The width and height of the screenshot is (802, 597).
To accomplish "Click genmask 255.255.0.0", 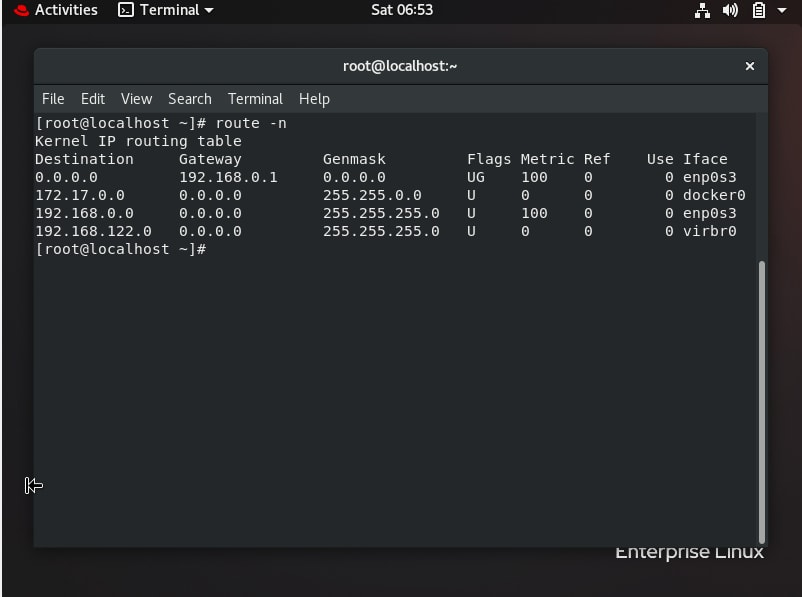I will coord(372,195).
